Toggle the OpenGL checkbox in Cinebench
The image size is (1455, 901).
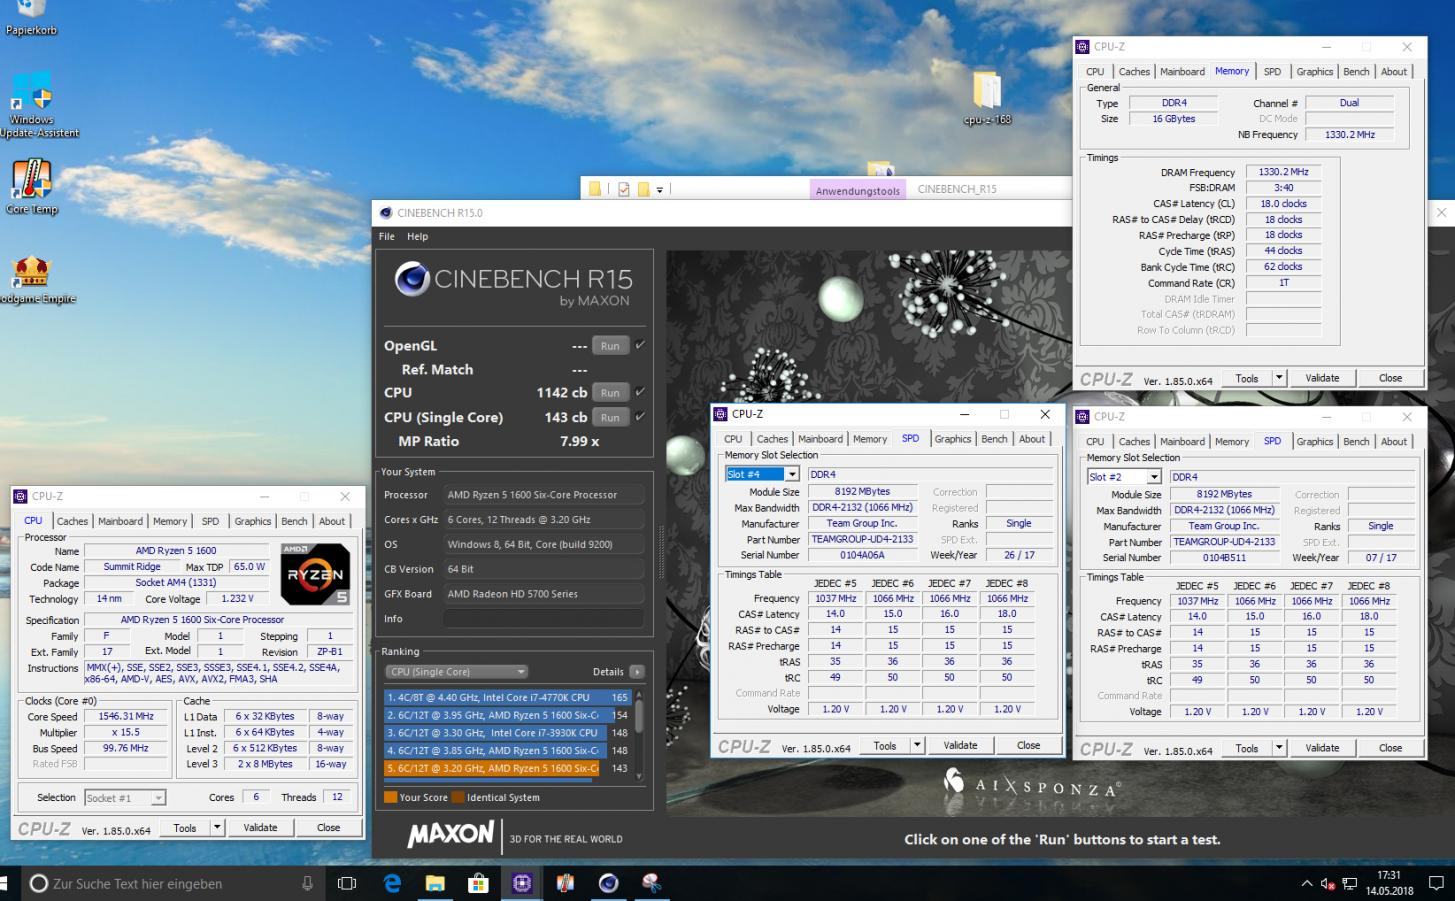tap(640, 345)
